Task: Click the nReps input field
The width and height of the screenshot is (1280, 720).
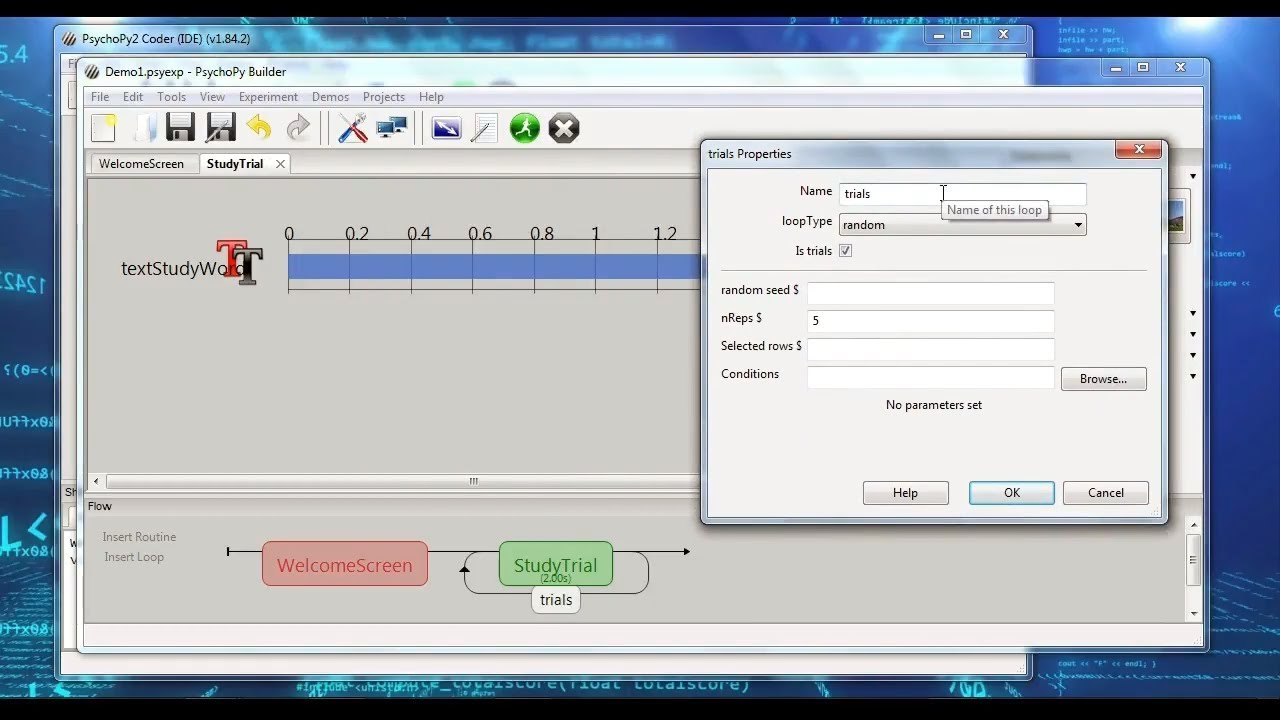Action: click(930, 321)
